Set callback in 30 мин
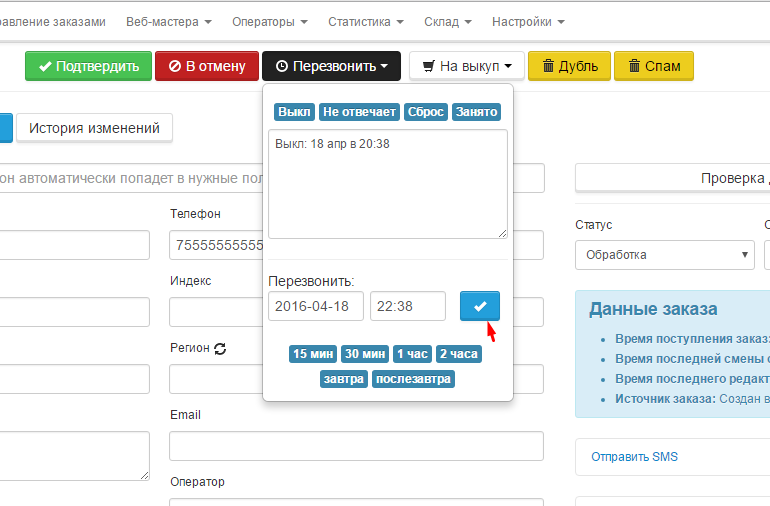 (x=365, y=354)
